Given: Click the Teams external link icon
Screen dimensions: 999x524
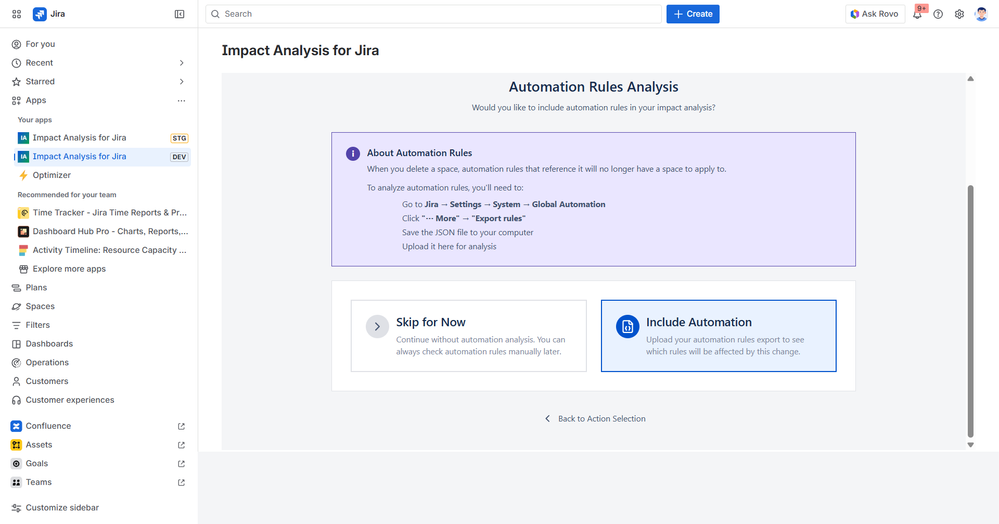Looking at the screenshot, I should pyautogui.click(x=182, y=483).
